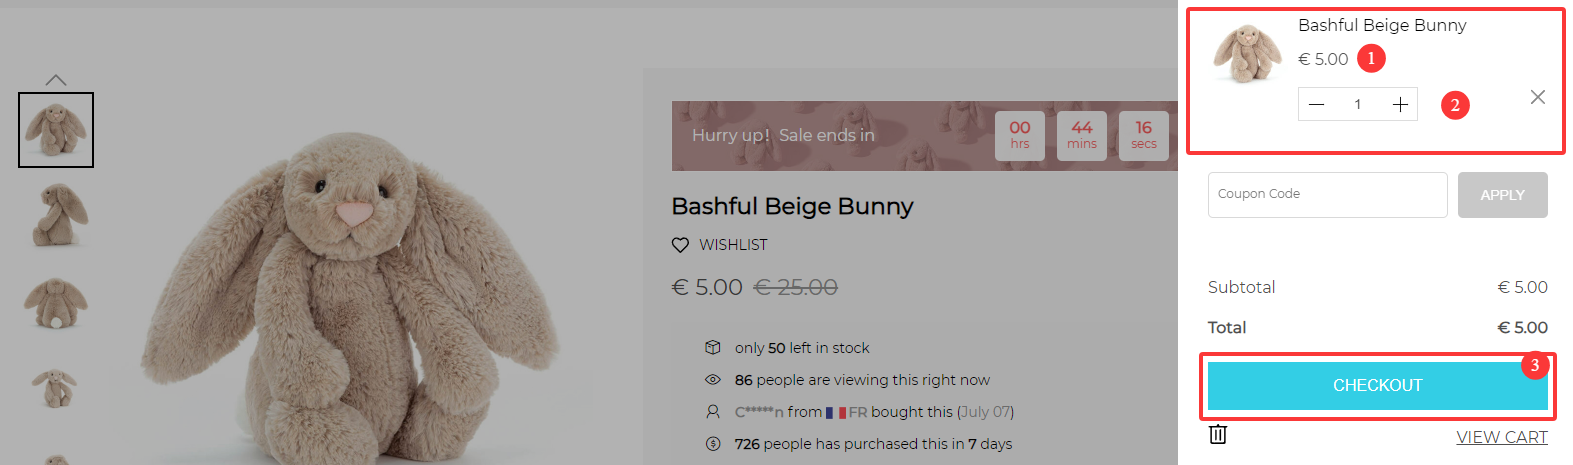Click the quantity number field in cart
This screenshot has width=1573, height=465.
(x=1357, y=105)
